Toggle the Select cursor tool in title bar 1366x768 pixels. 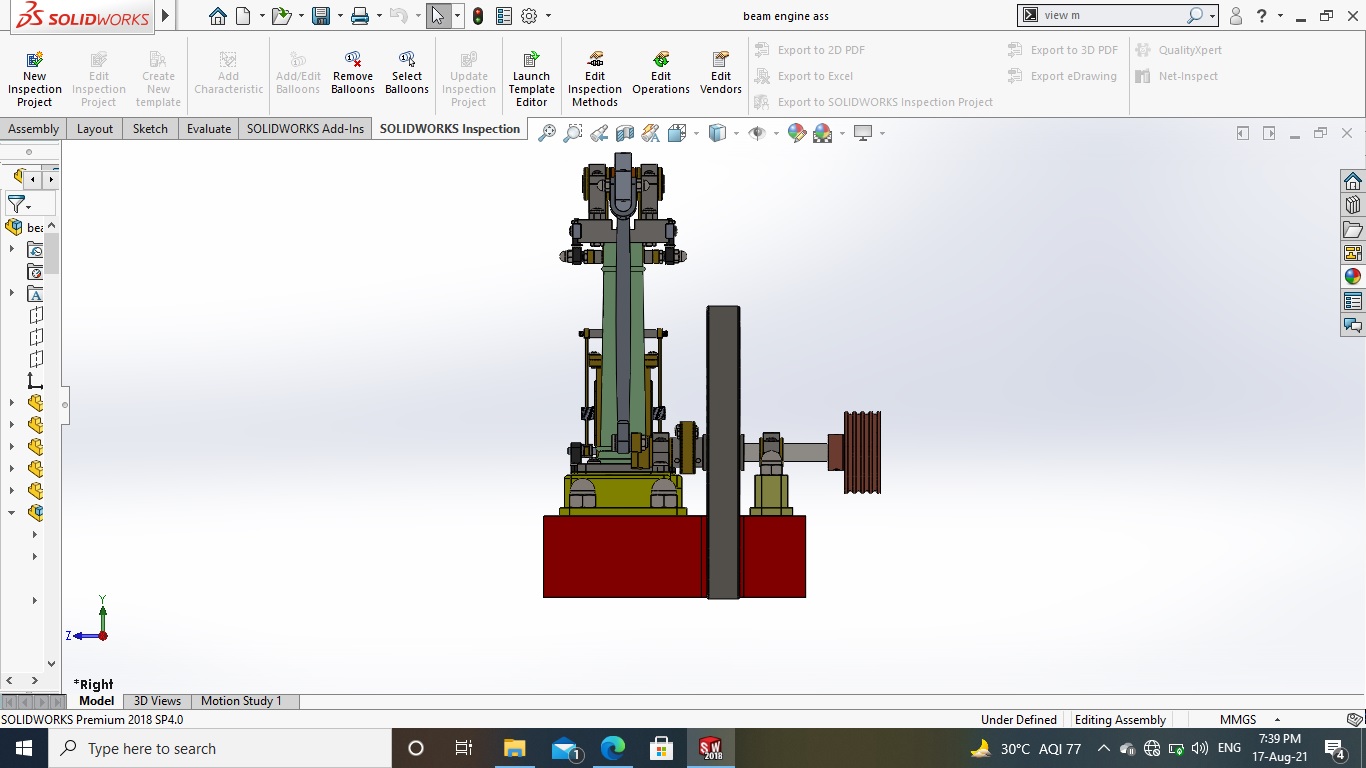click(437, 16)
